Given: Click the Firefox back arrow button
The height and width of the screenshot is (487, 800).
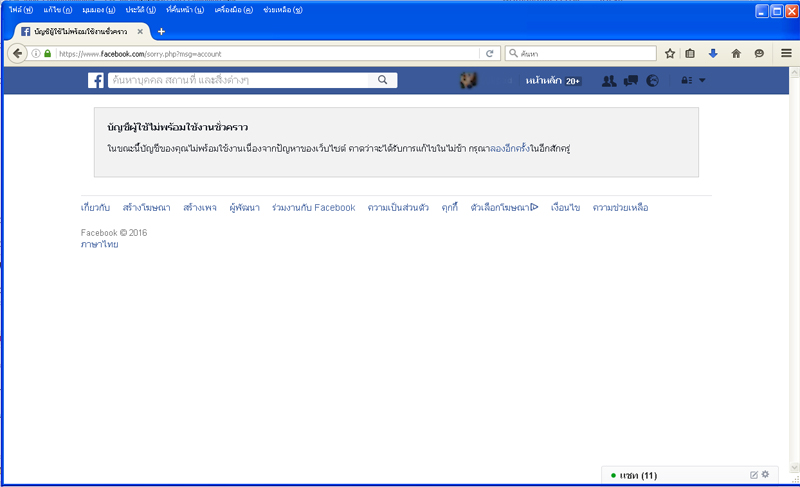Looking at the screenshot, I should (17, 54).
